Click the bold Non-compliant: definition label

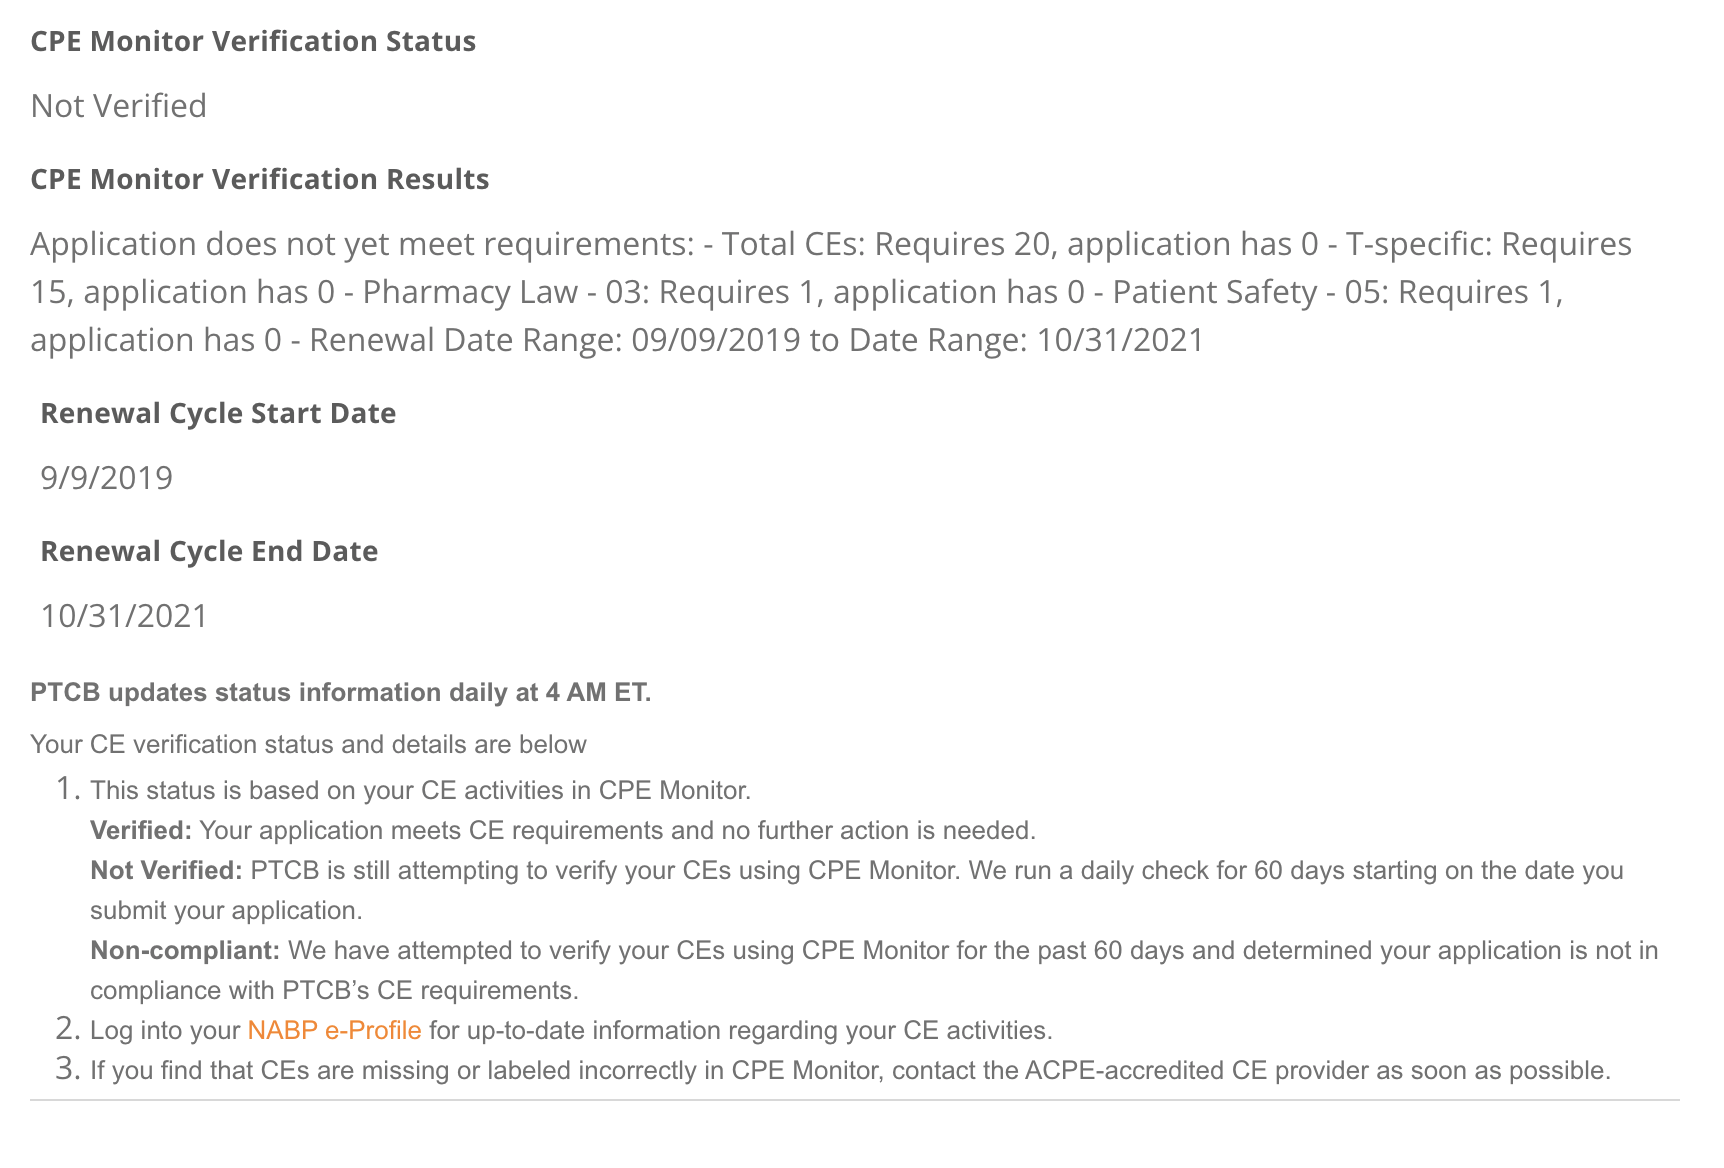coord(185,951)
